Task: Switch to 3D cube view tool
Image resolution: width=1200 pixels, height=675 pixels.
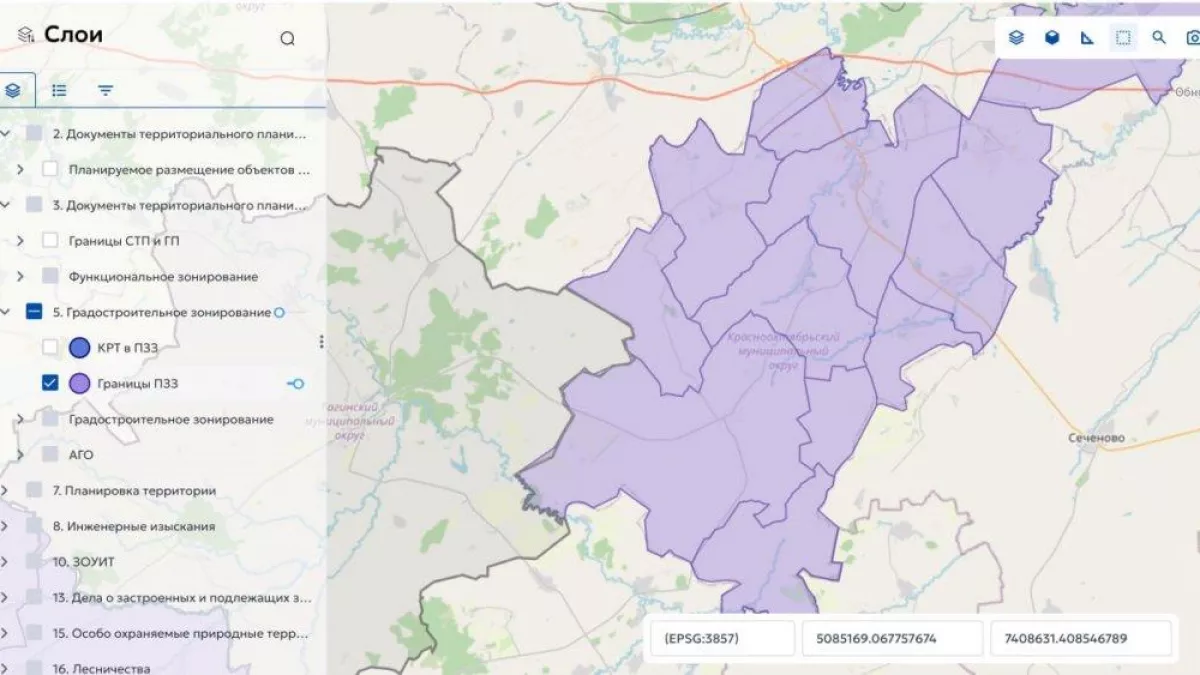Action: (1052, 38)
